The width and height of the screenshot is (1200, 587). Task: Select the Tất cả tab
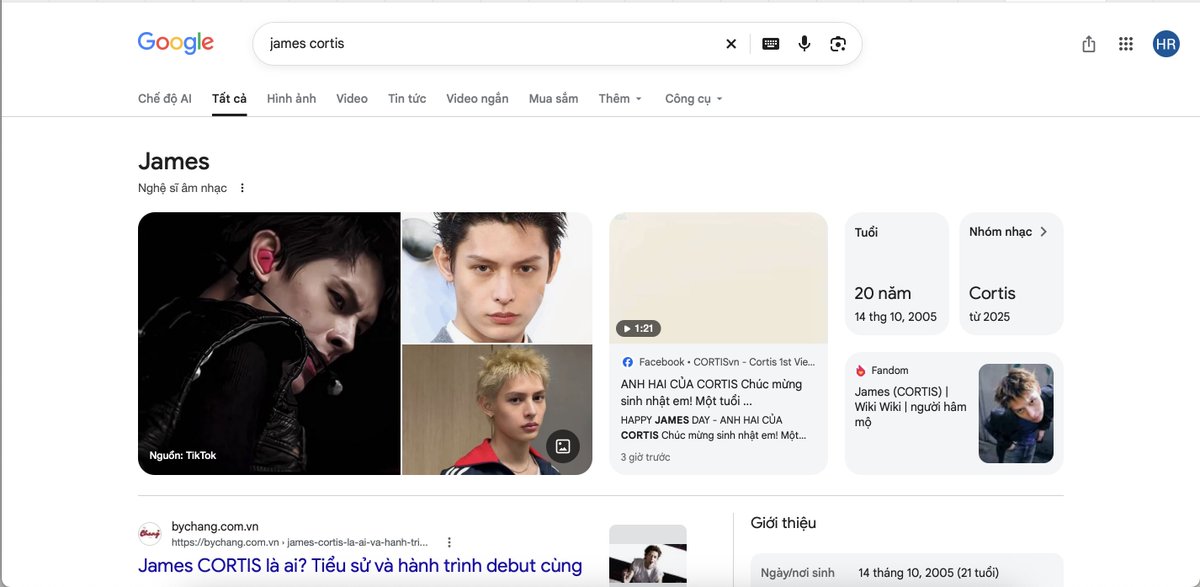[229, 99]
